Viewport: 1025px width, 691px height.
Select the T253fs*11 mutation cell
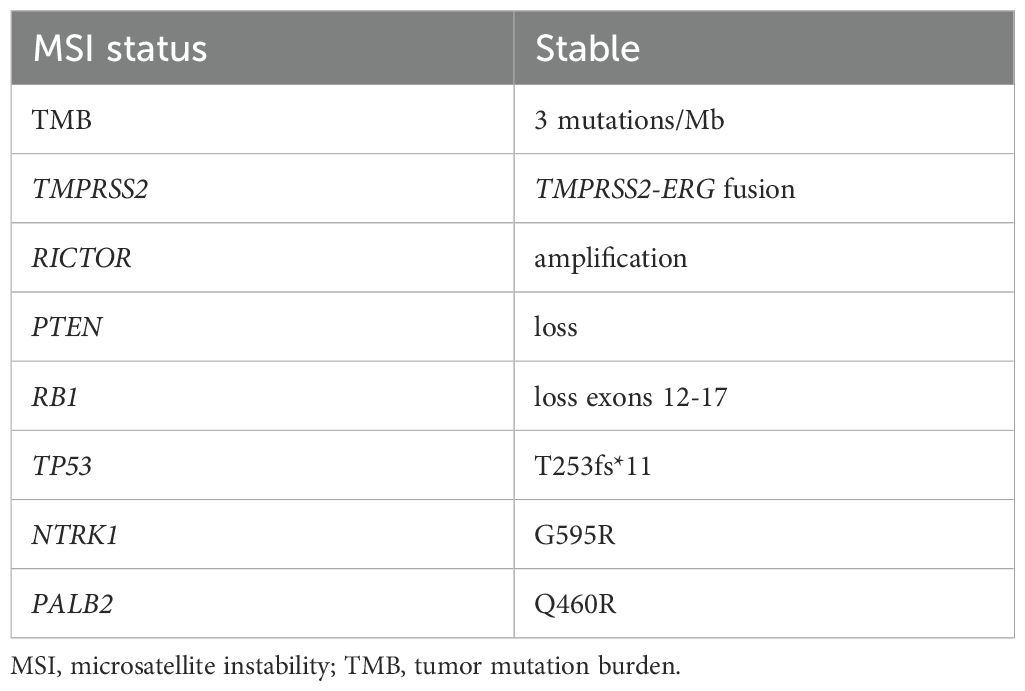point(593,466)
